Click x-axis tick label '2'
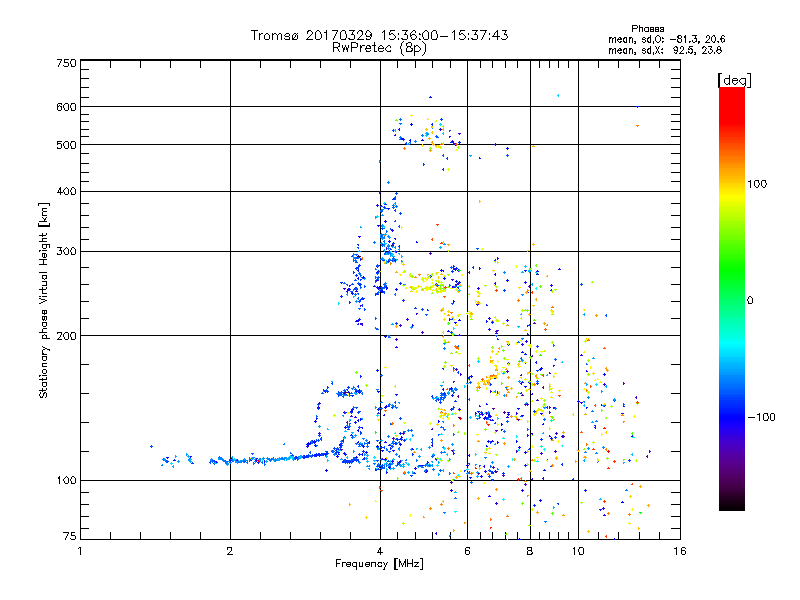Image resolution: width=800 pixels, height=600 pixels. click(x=230, y=551)
